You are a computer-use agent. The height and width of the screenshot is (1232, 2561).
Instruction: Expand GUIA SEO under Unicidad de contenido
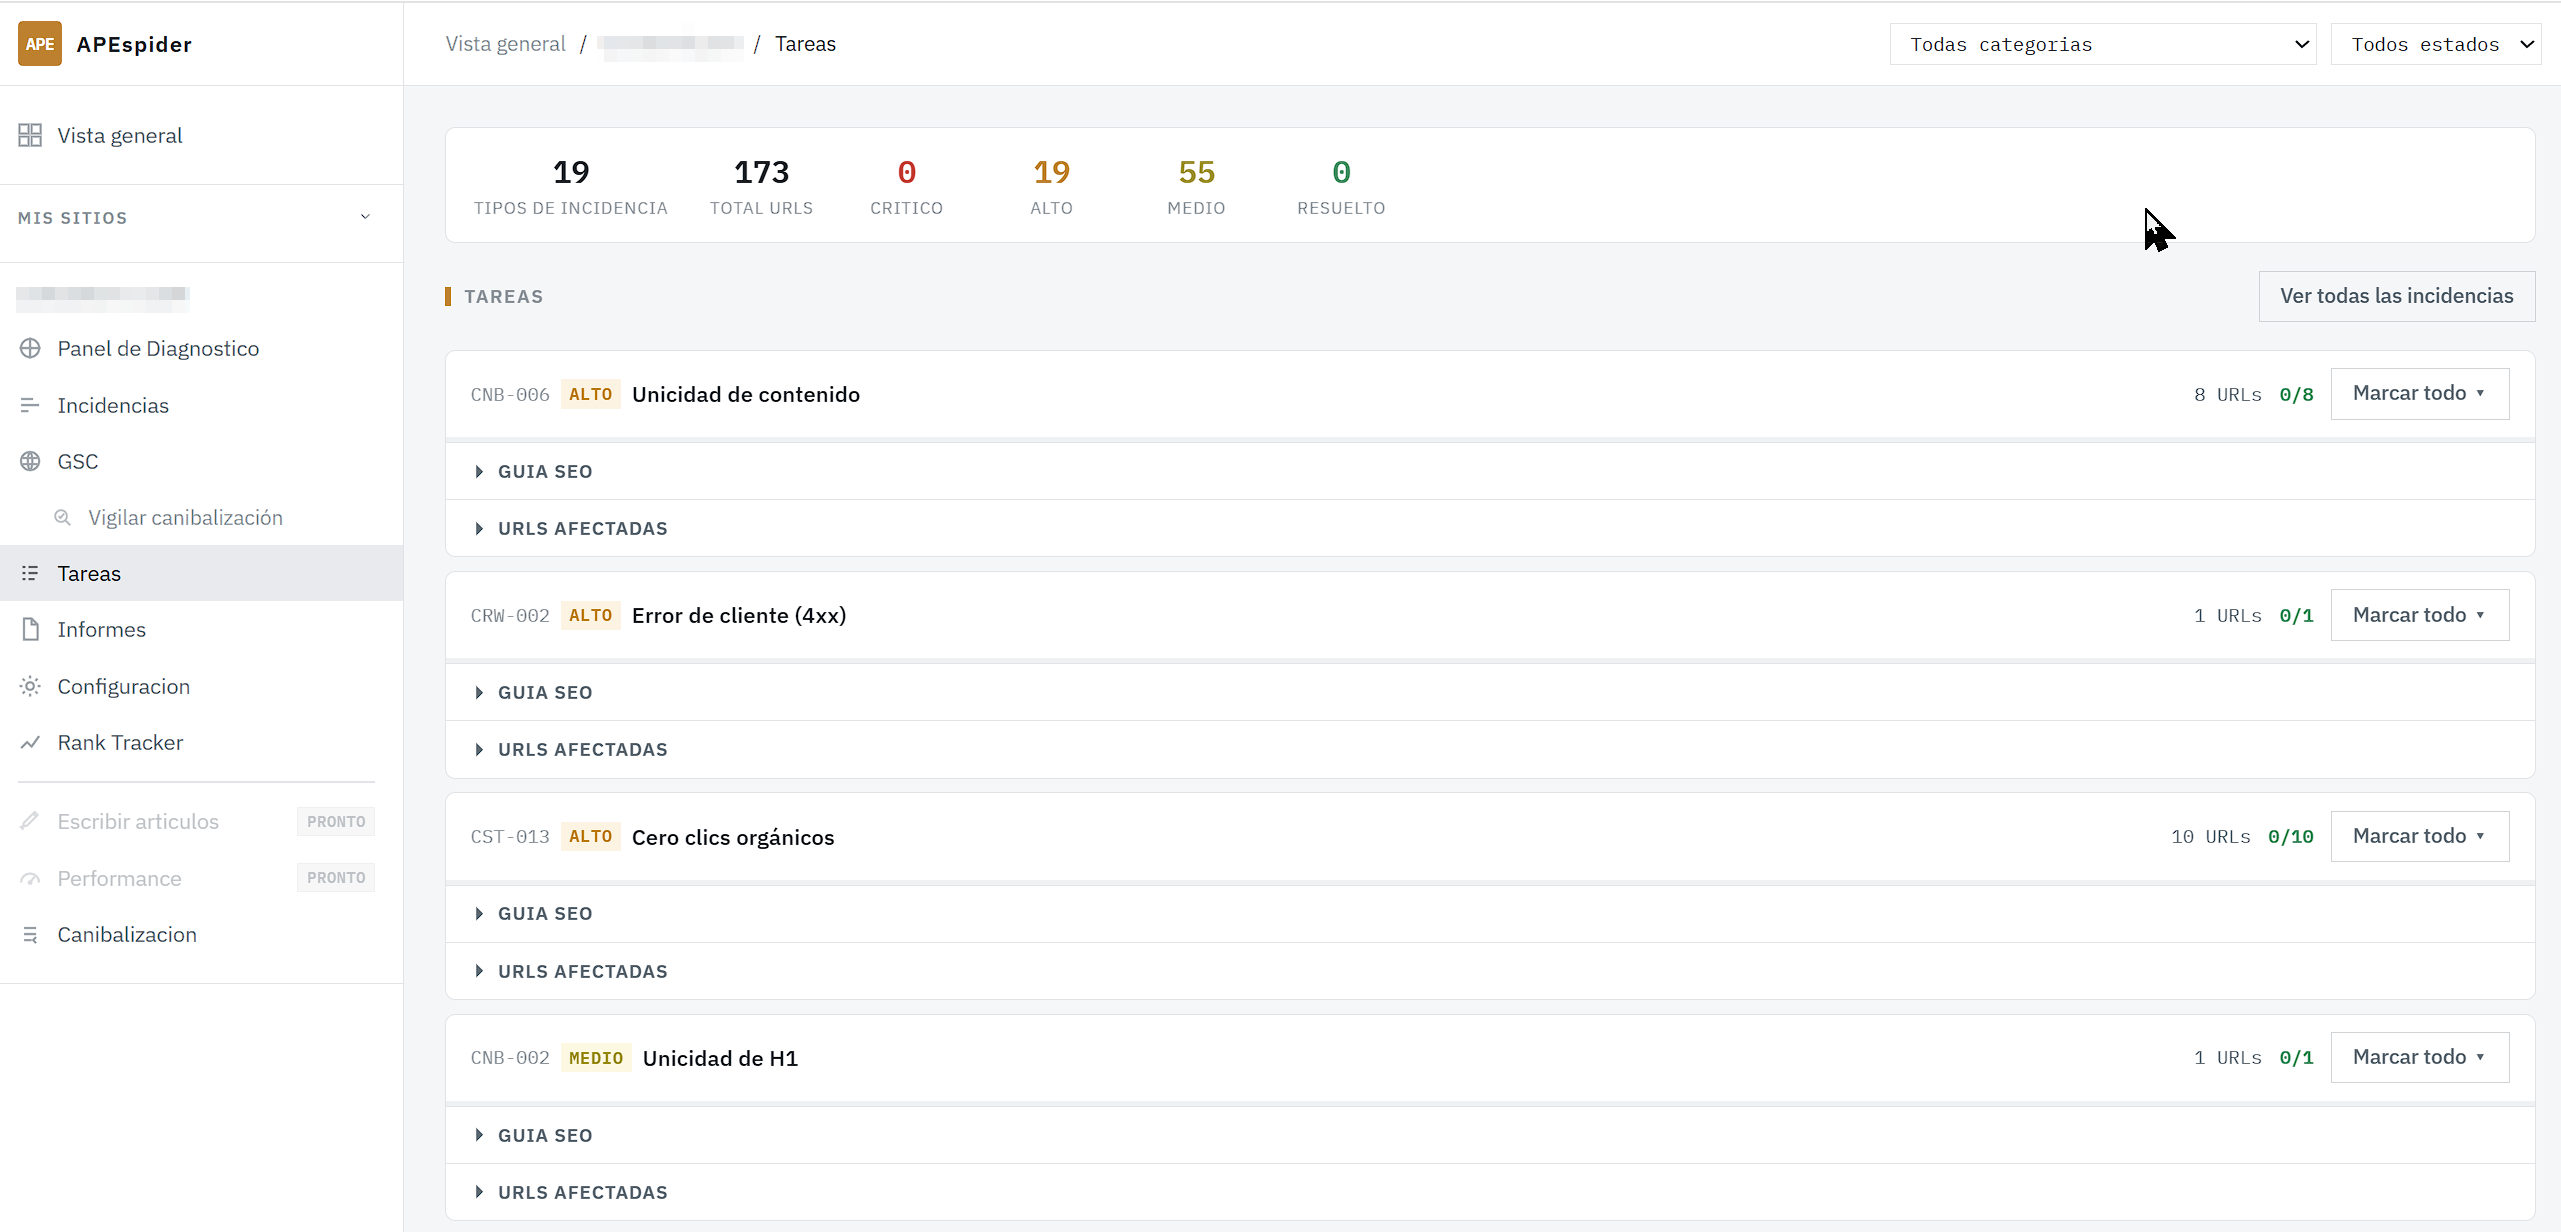click(x=1490, y=471)
